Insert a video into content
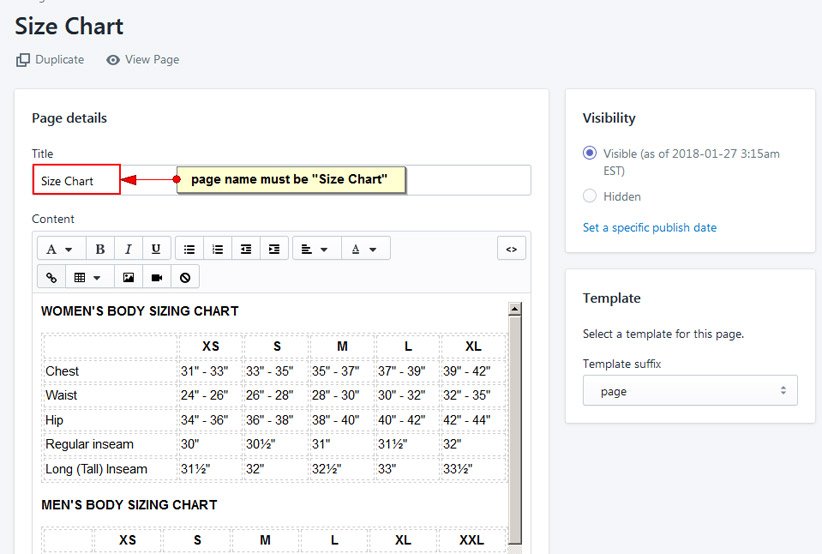This screenshot has width=822, height=554. coord(156,277)
